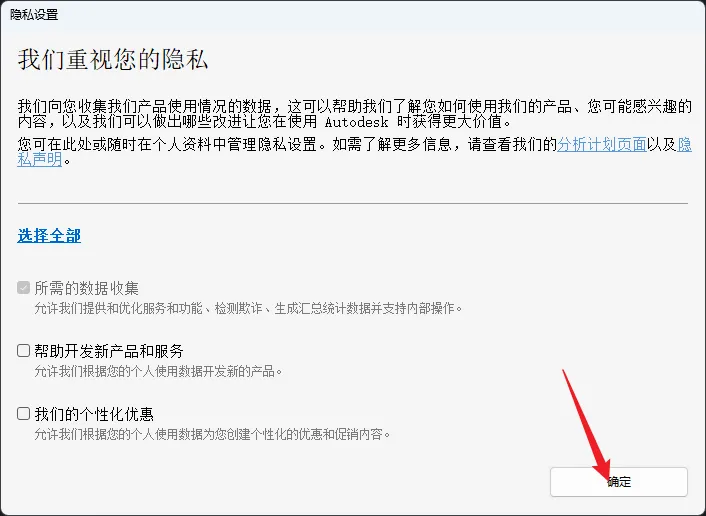Enable the 我们的个性化优惠 checkbox
The image size is (706, 516).
23,413
